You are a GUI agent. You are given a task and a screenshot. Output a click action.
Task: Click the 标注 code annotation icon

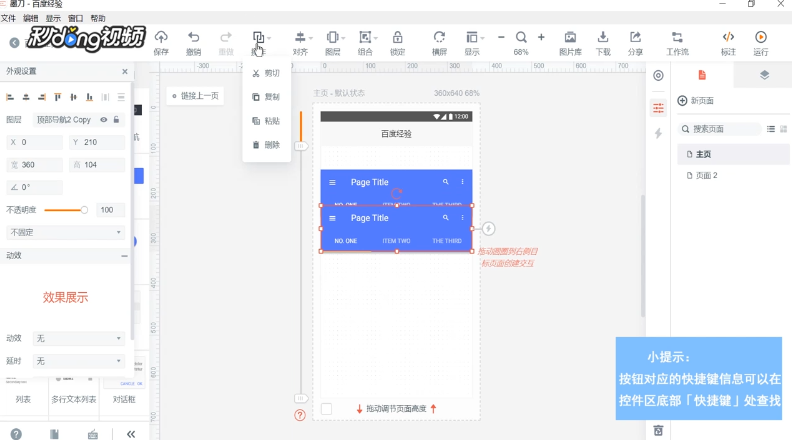tap(728, 37)
